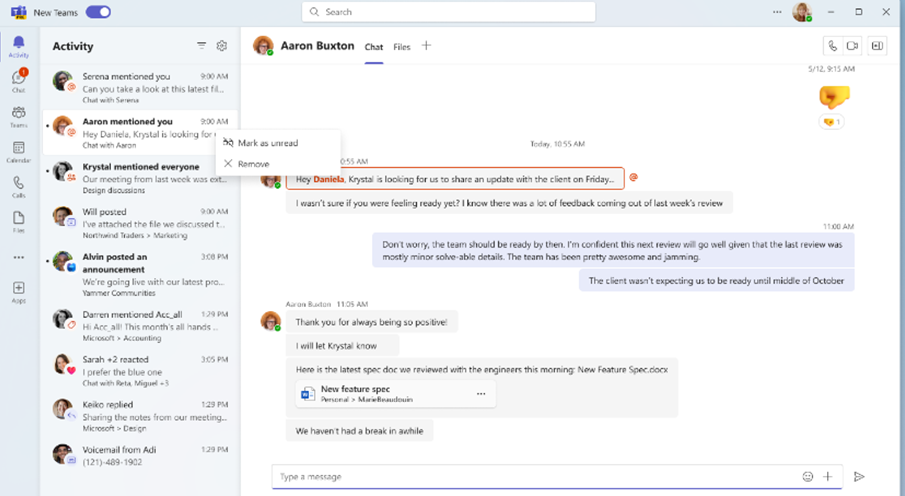Open the Keiko replied notification
Image resolution: width=905 pixels, height=496 pixels.
tap(140, 415)
